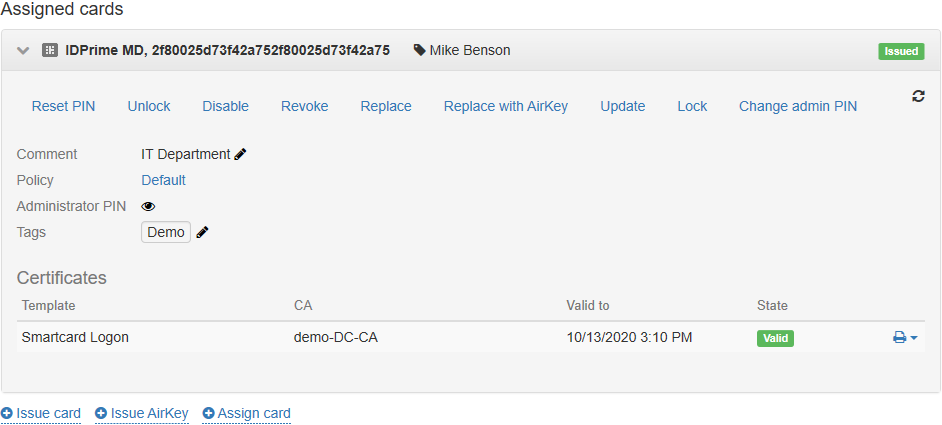Screen dimensions: 942x425
Task: Click the Demo tag badge
Action: coord(166,232)
